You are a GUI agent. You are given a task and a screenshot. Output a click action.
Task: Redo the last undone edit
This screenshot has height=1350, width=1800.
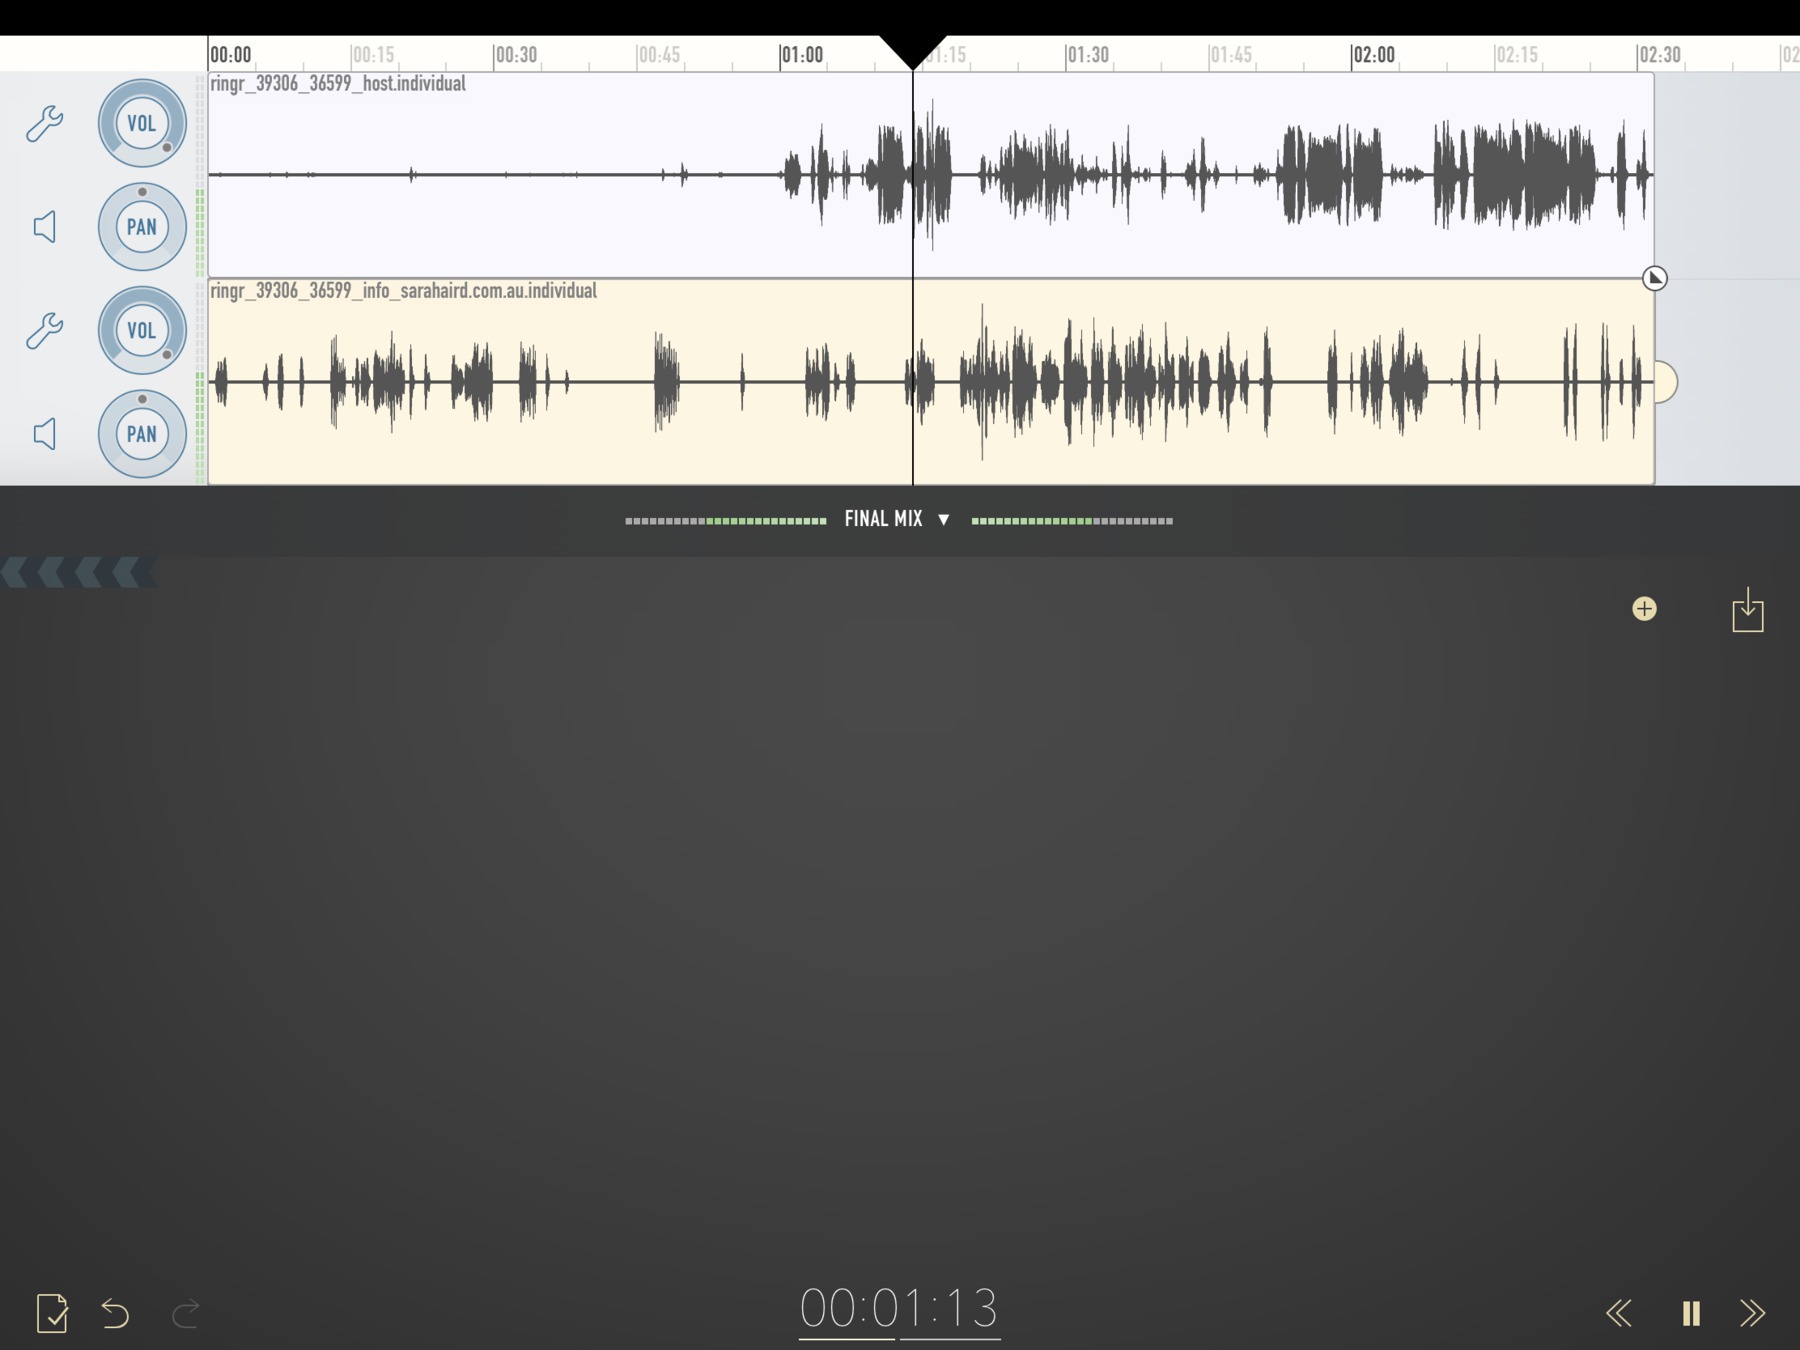click(186, 1313)
